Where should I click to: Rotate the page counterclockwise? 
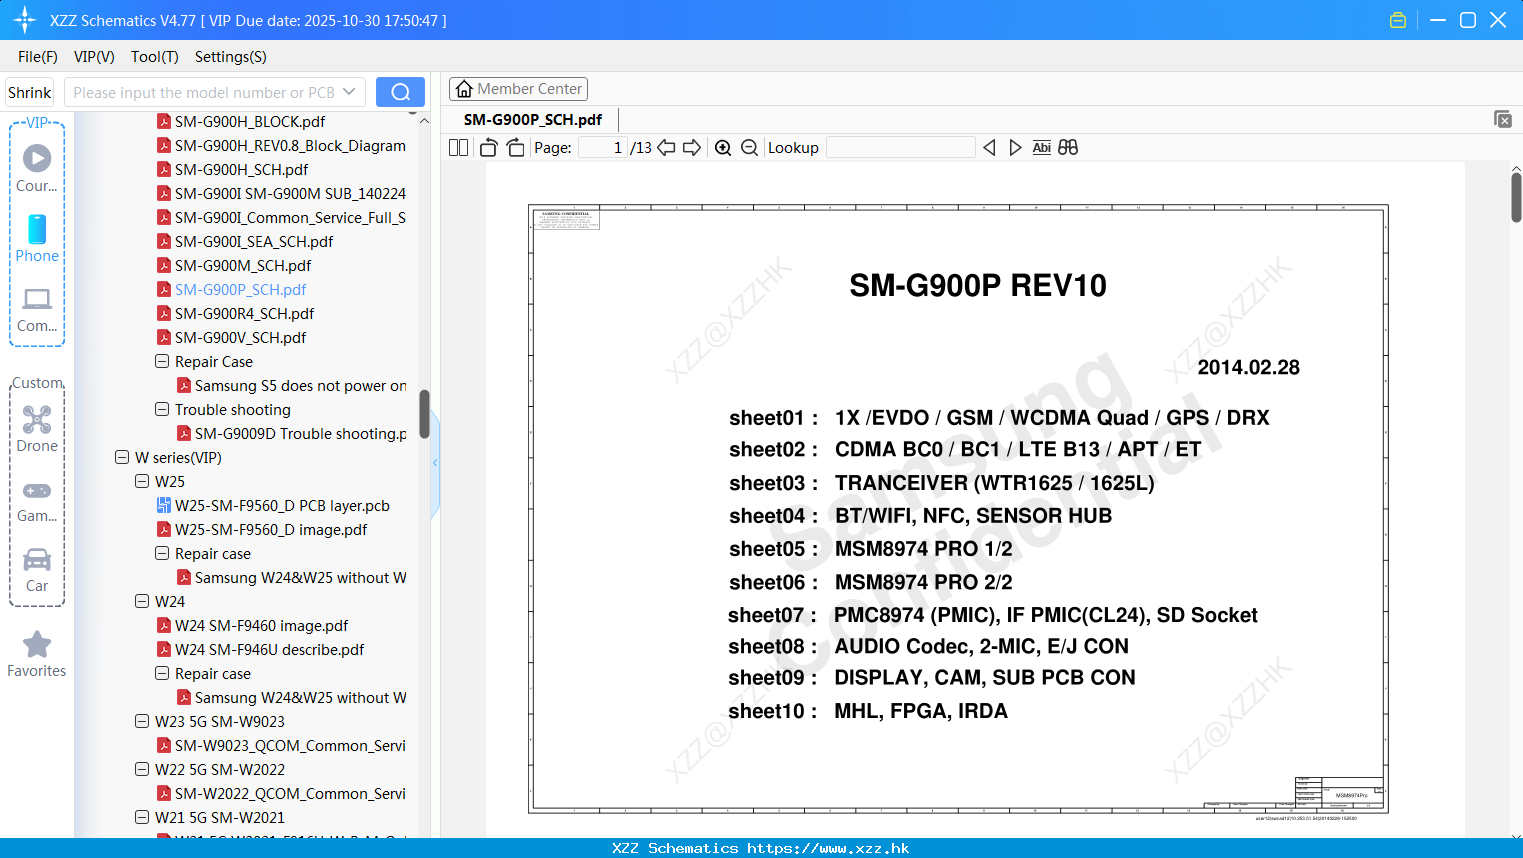pos(489,148)
